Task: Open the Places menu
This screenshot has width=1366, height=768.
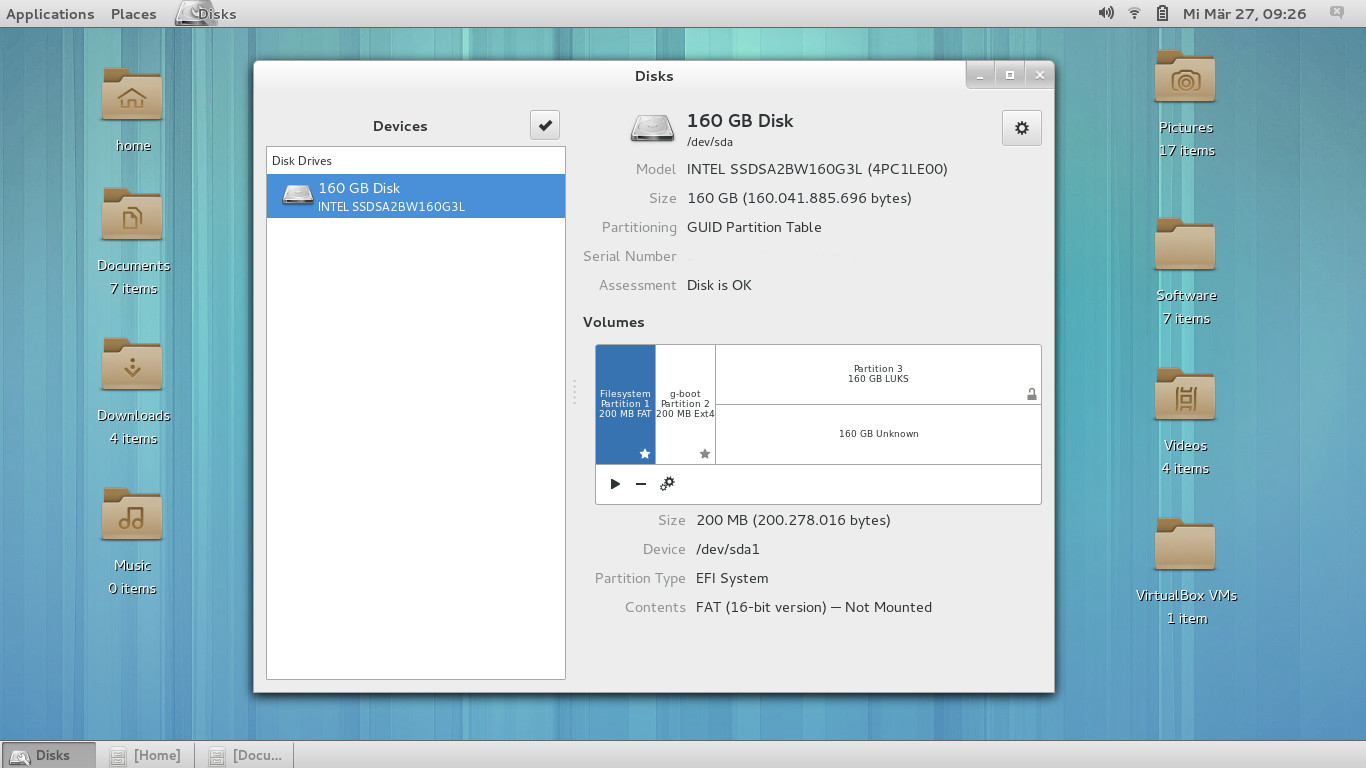Action: click(134, 14)
